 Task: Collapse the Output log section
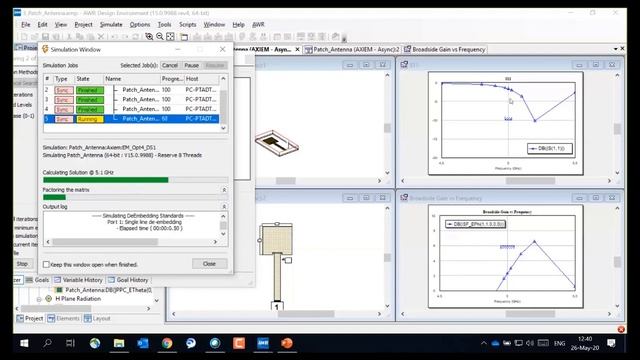point(224,207)
